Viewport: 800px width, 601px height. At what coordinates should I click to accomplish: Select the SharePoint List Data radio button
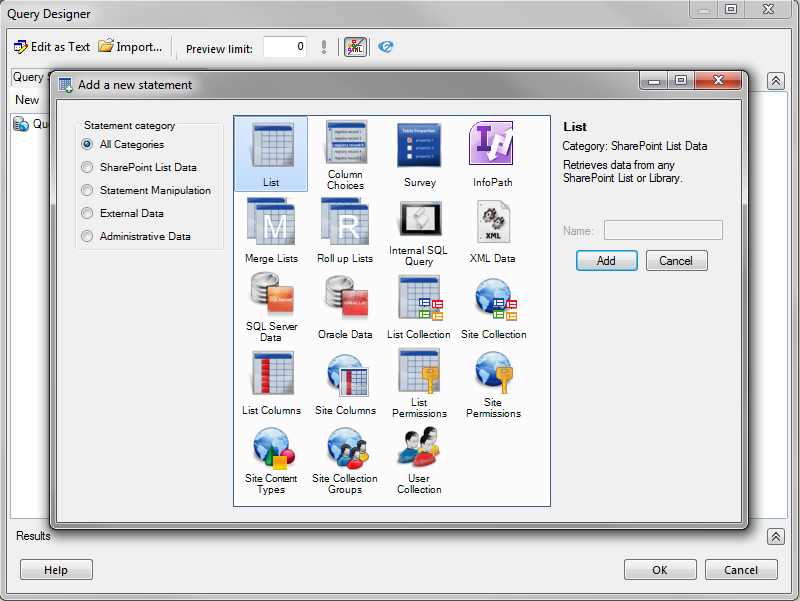pyautogui.click(x=88, y=168)
